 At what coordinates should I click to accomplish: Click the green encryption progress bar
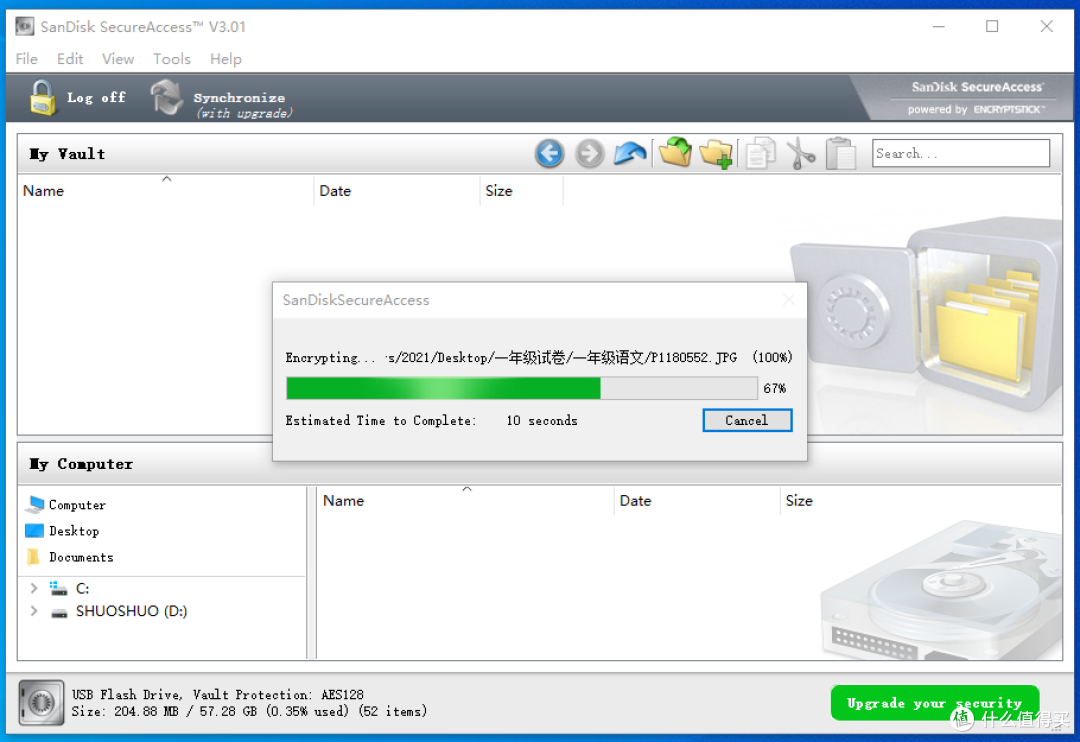522,388
